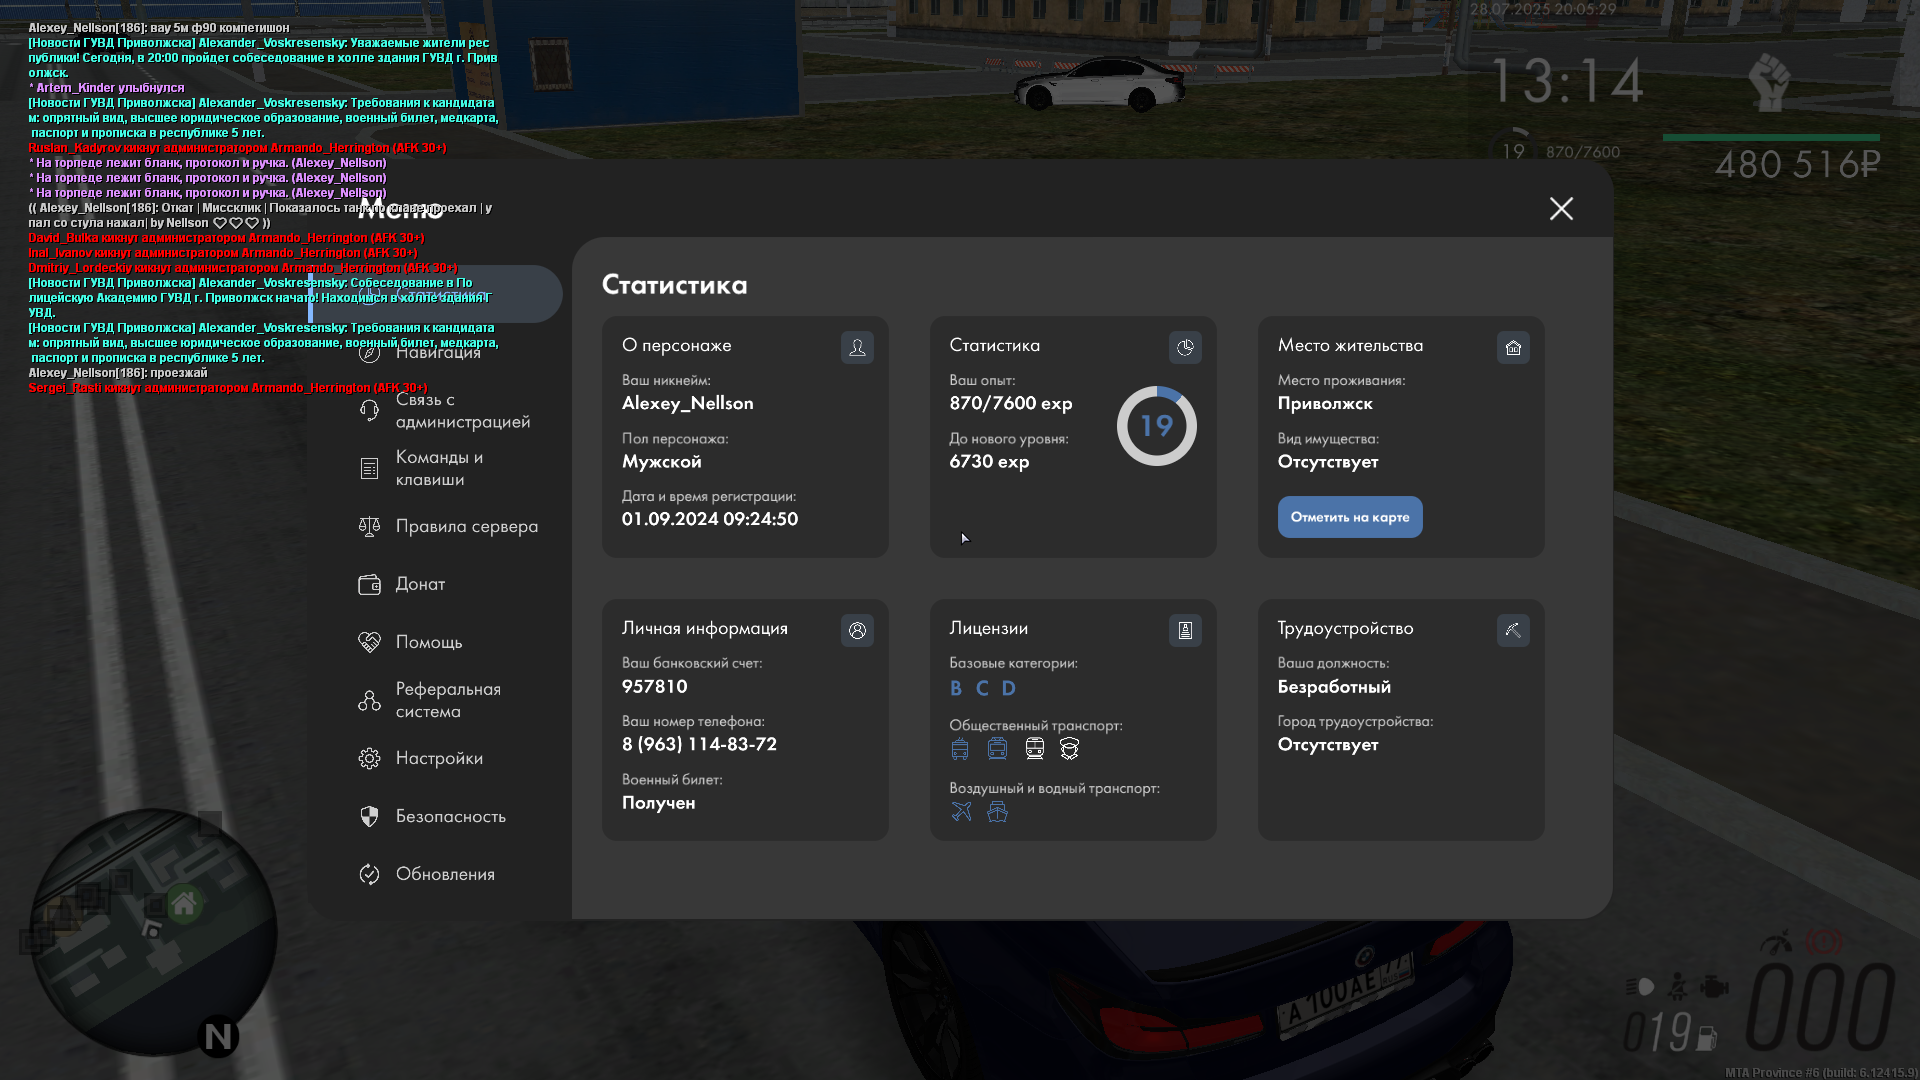Click the nickname Alexey_Nellson
1920x1080 pixels.
688,403
